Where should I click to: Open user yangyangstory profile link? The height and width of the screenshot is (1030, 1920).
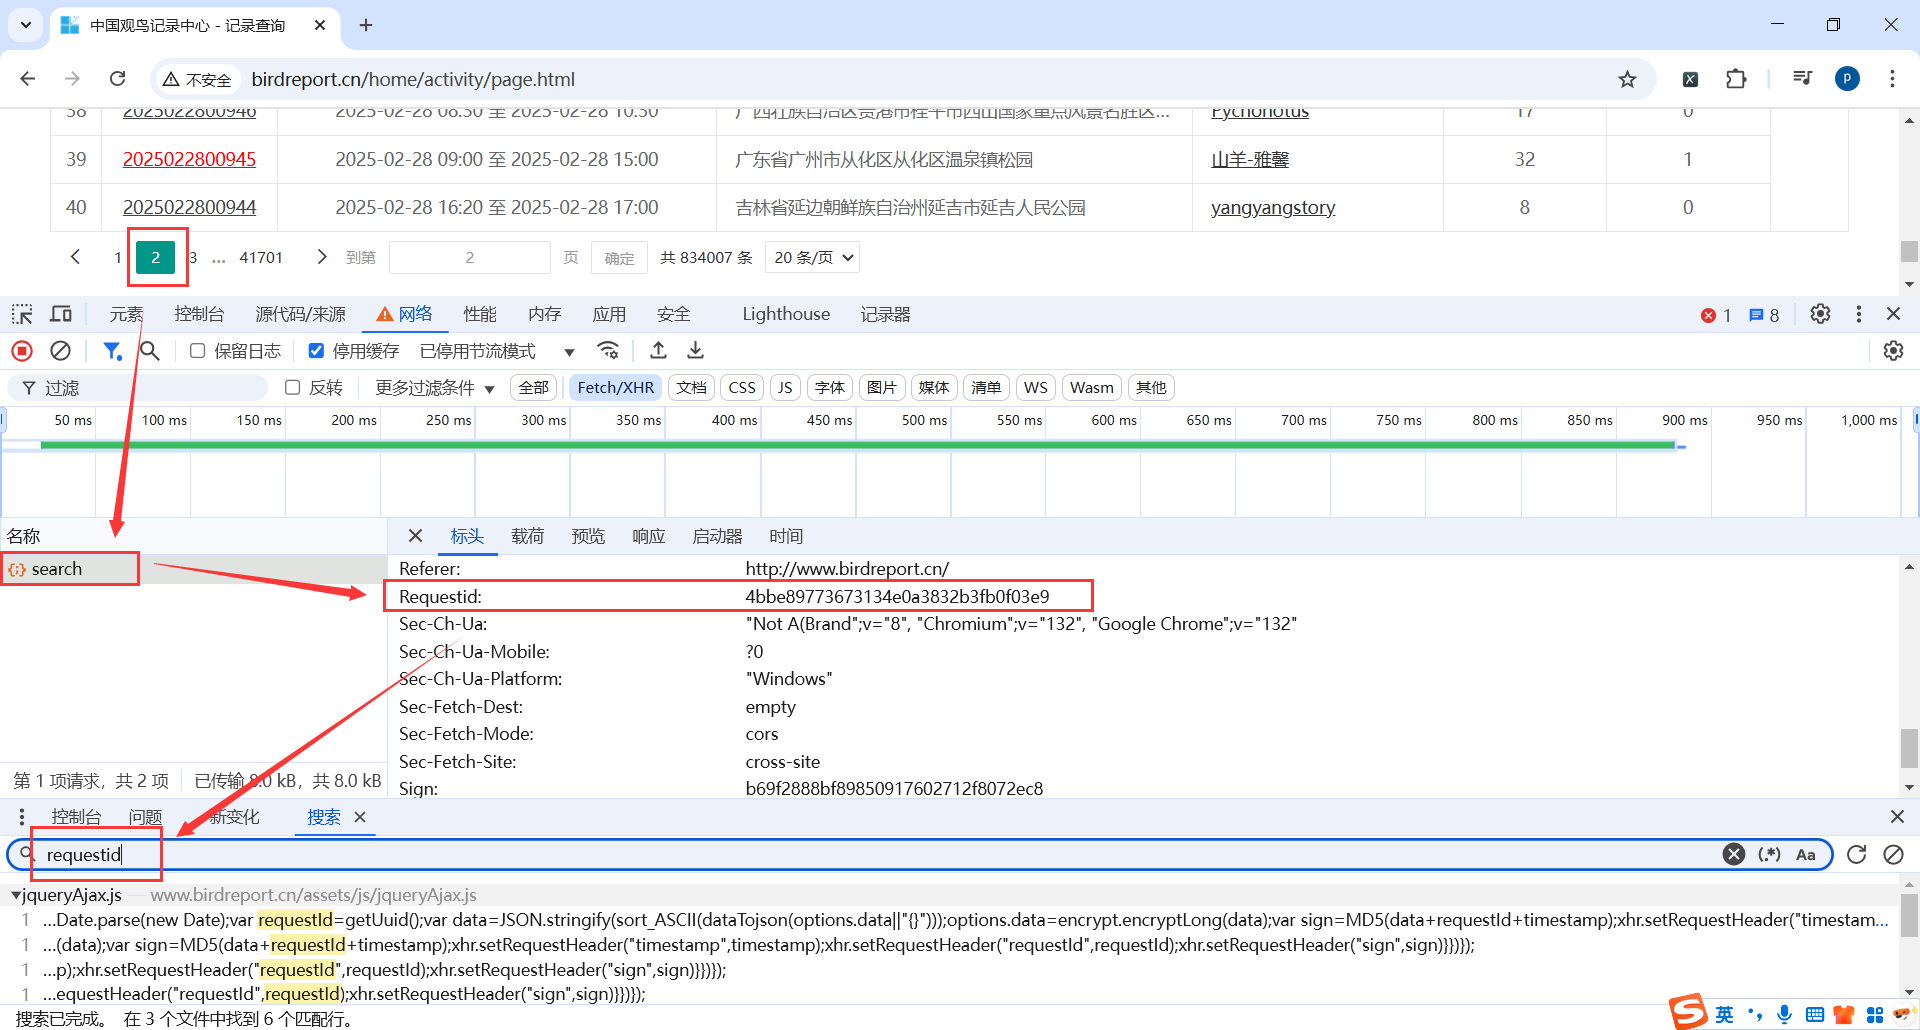(x=1273, y=207)
